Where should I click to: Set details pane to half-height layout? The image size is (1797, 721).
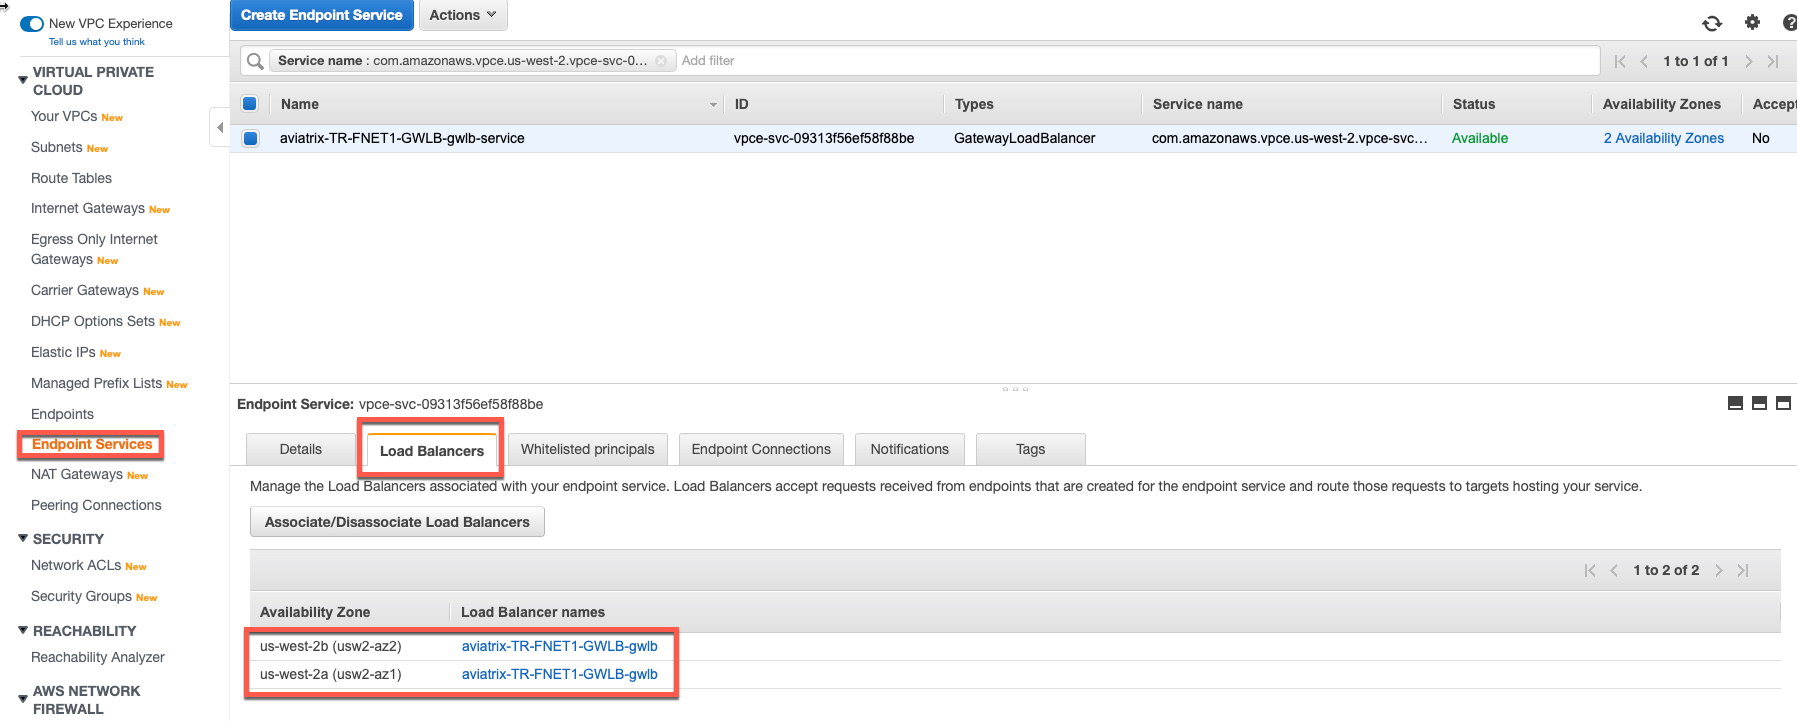click(1759, 403)
